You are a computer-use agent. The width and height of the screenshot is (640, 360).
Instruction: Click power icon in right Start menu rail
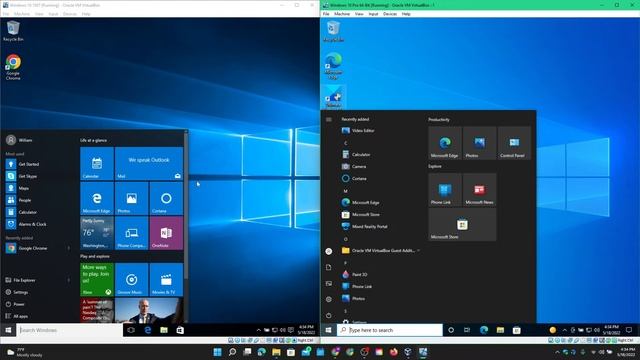329,315
